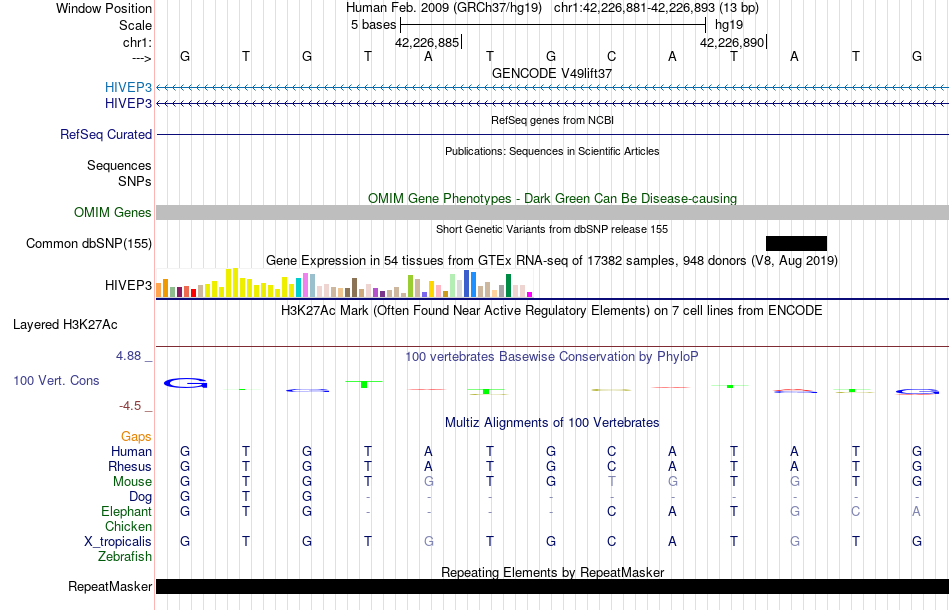Image resolution: width=950 pixels, height=610 pixels.
Task: Click the HIVEP3 GTEx expression bar chart
Action: coord(344,283)
